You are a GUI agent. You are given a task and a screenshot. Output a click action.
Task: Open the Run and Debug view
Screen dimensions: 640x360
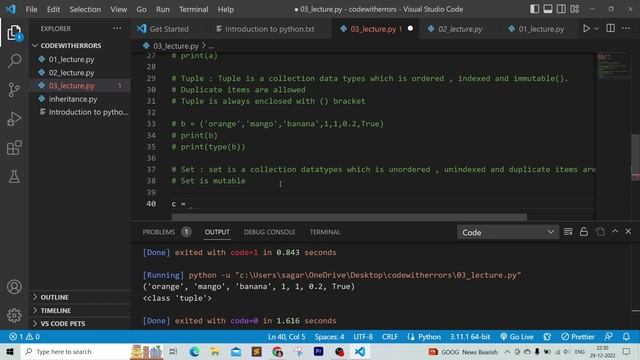(14, 119)
